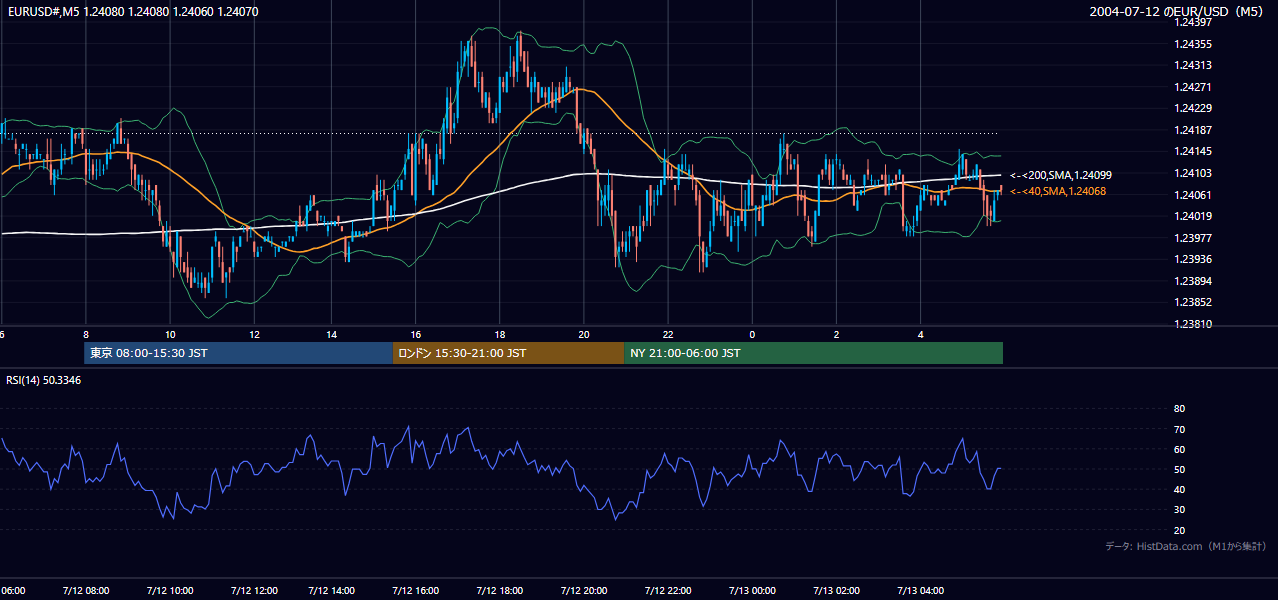Select the 東京 08:00-15:30 JST session bar
Viewport: 1278px width, 600px height.
click(x=238, y=353)
